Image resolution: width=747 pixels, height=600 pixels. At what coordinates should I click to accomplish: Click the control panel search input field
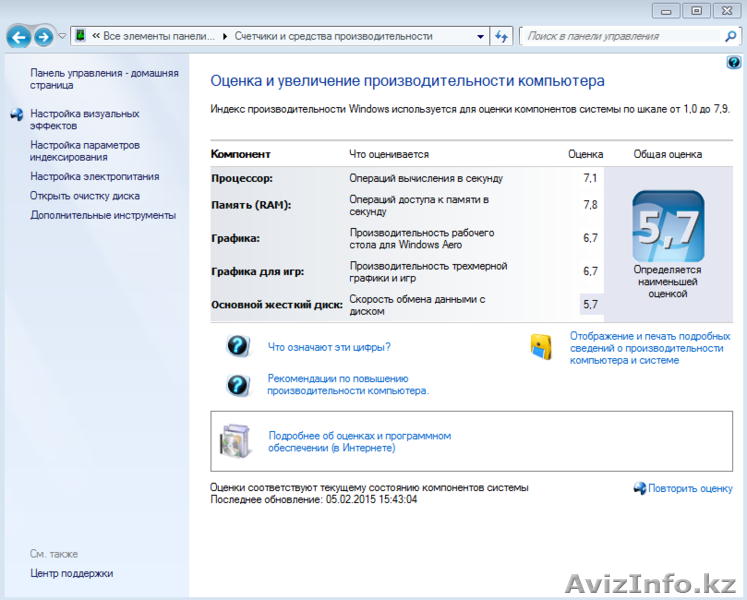tap(622, 36)
